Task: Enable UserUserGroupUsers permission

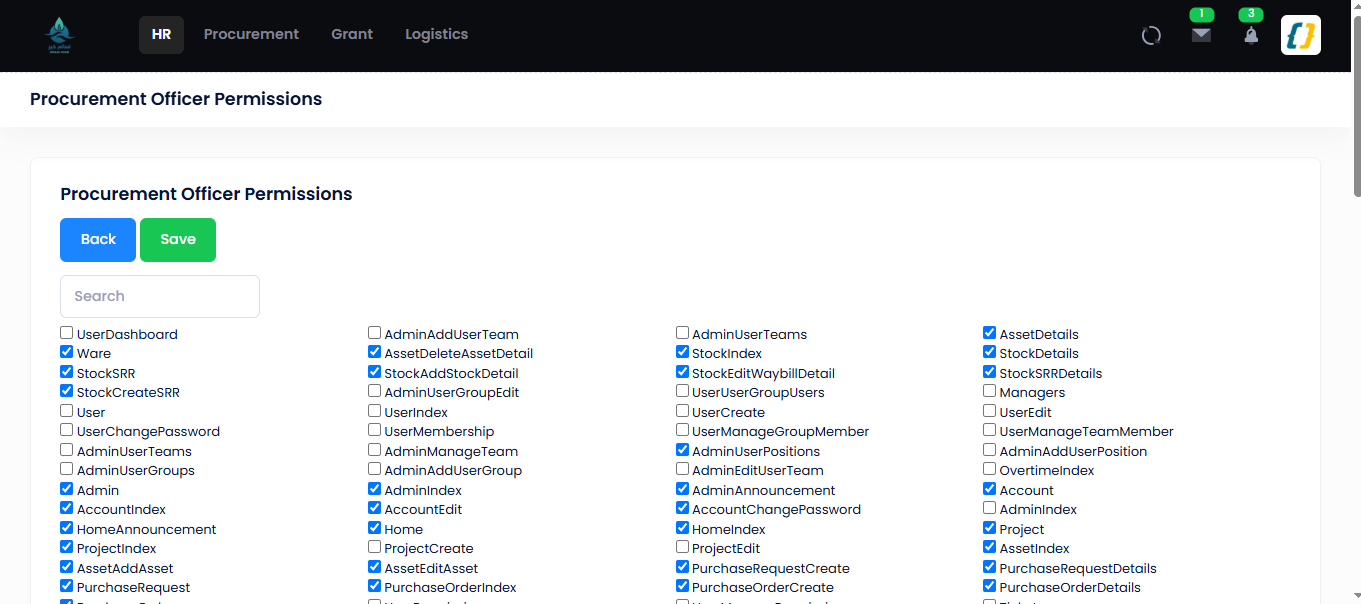Action: [x=683, y=391]
